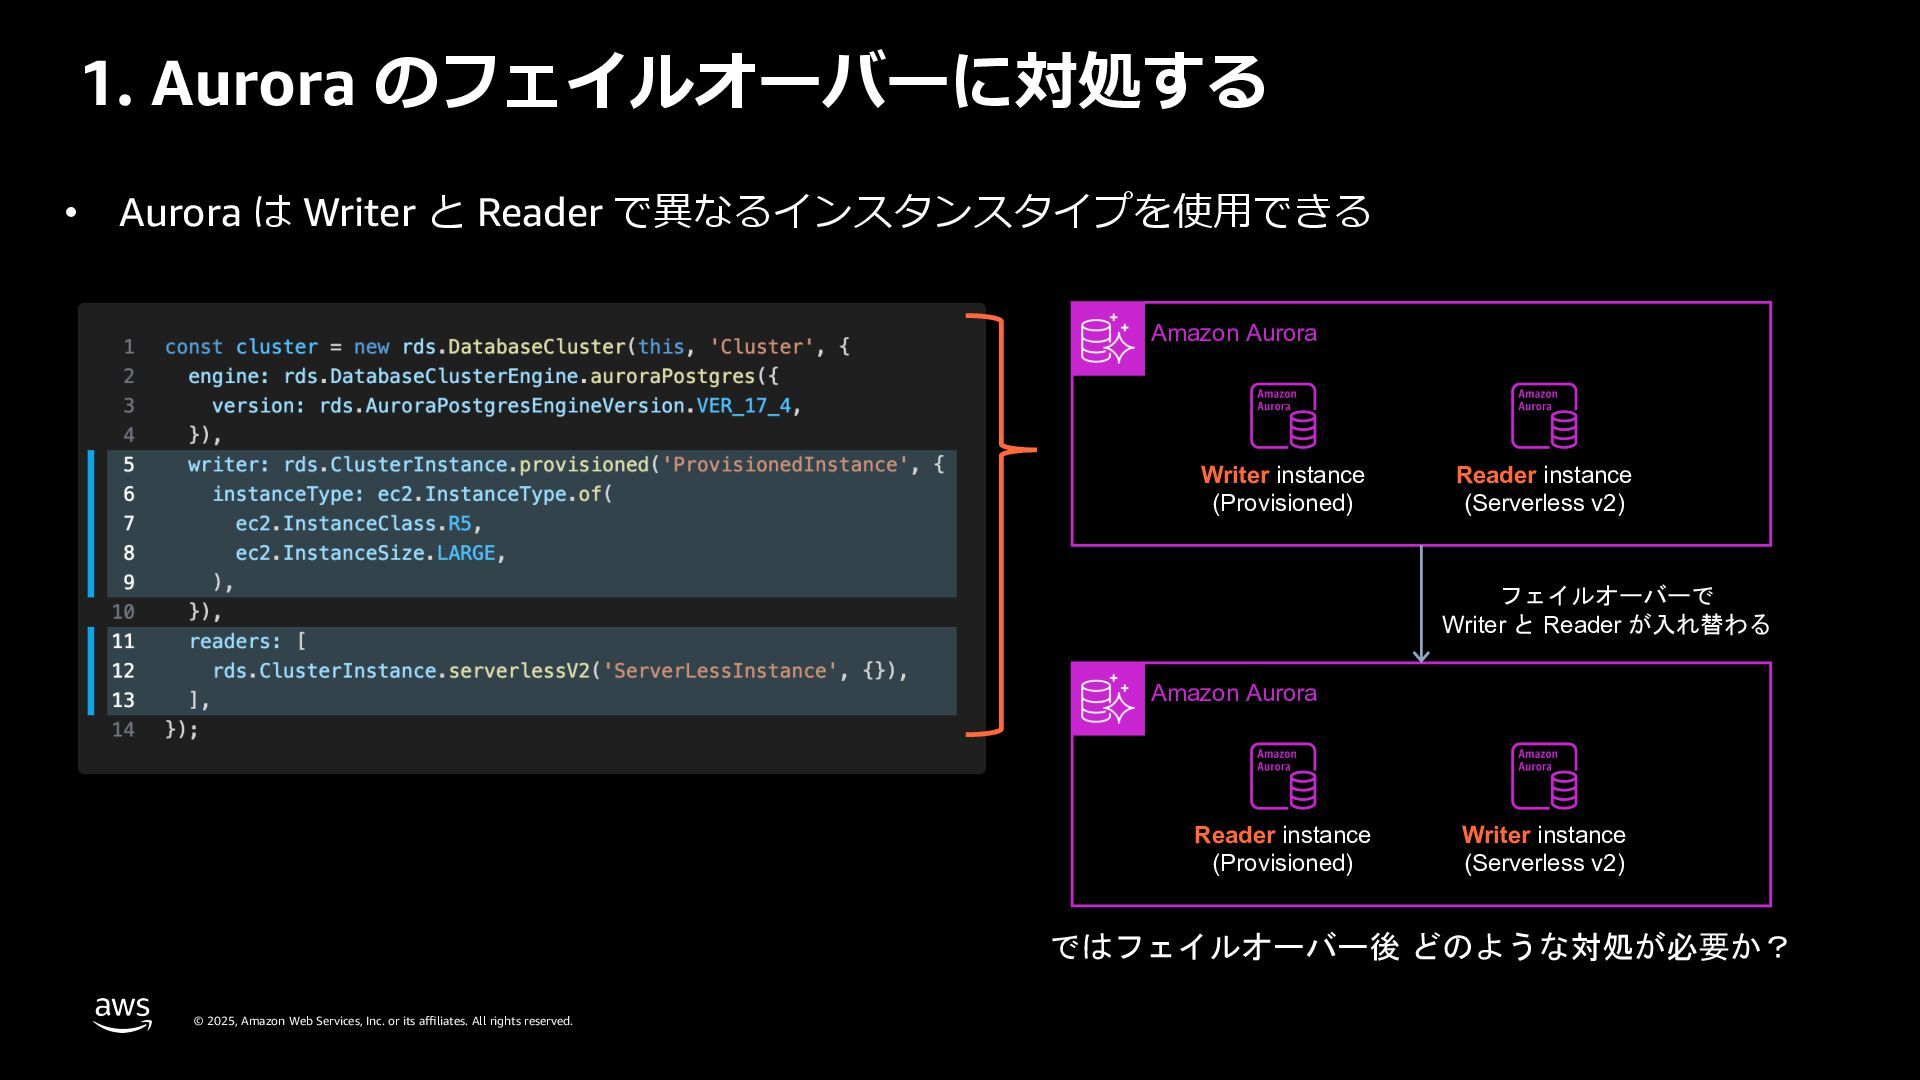Click line number 14 in code gutter
The image size is (1920, 1080).
click(123, 730)
